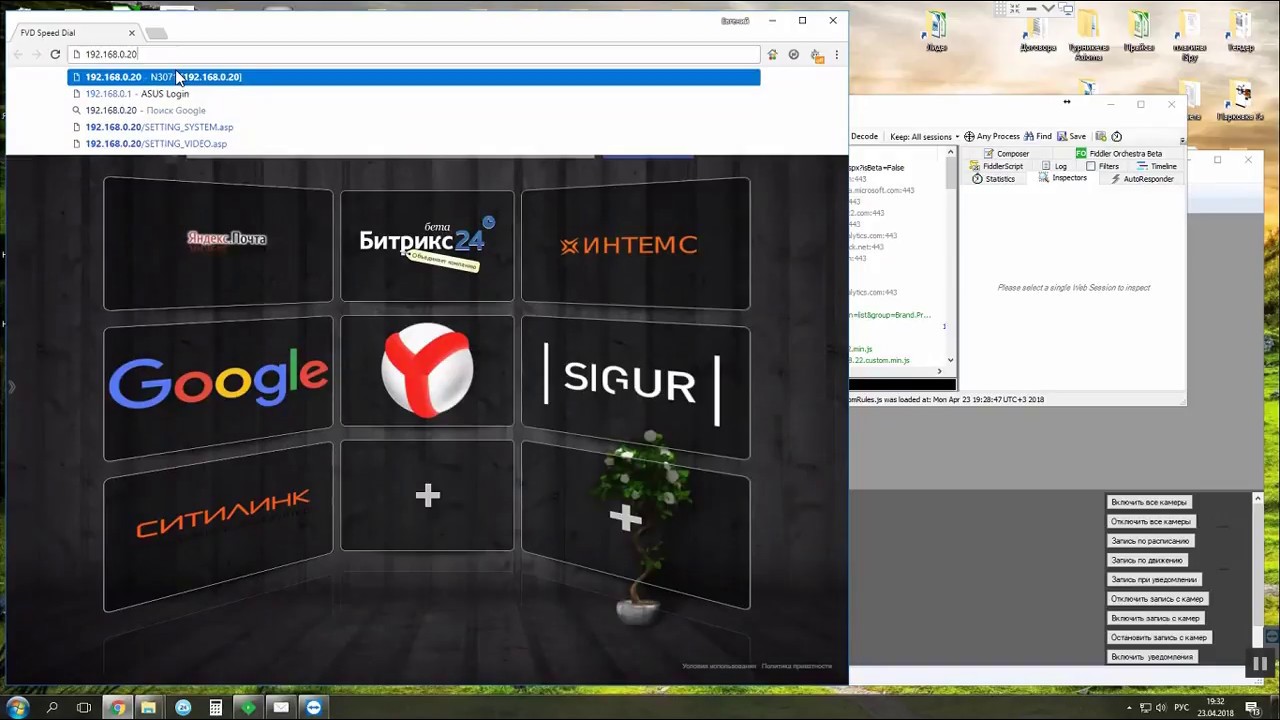Switch to the FiddlerScript tab
This screenshot has height=720, width=1280.
click(x=996, y=166)
